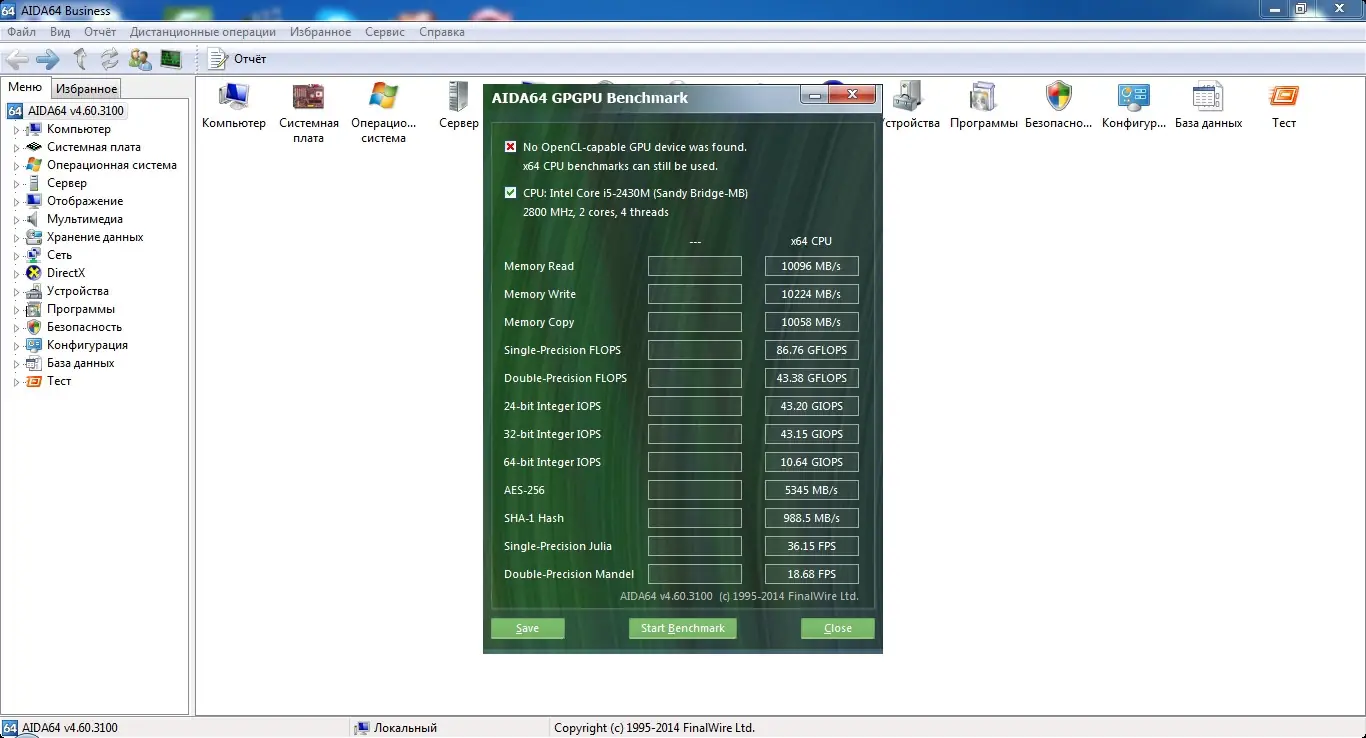
Task: Go up one level with the Up arrow
Action: (80, 59)
